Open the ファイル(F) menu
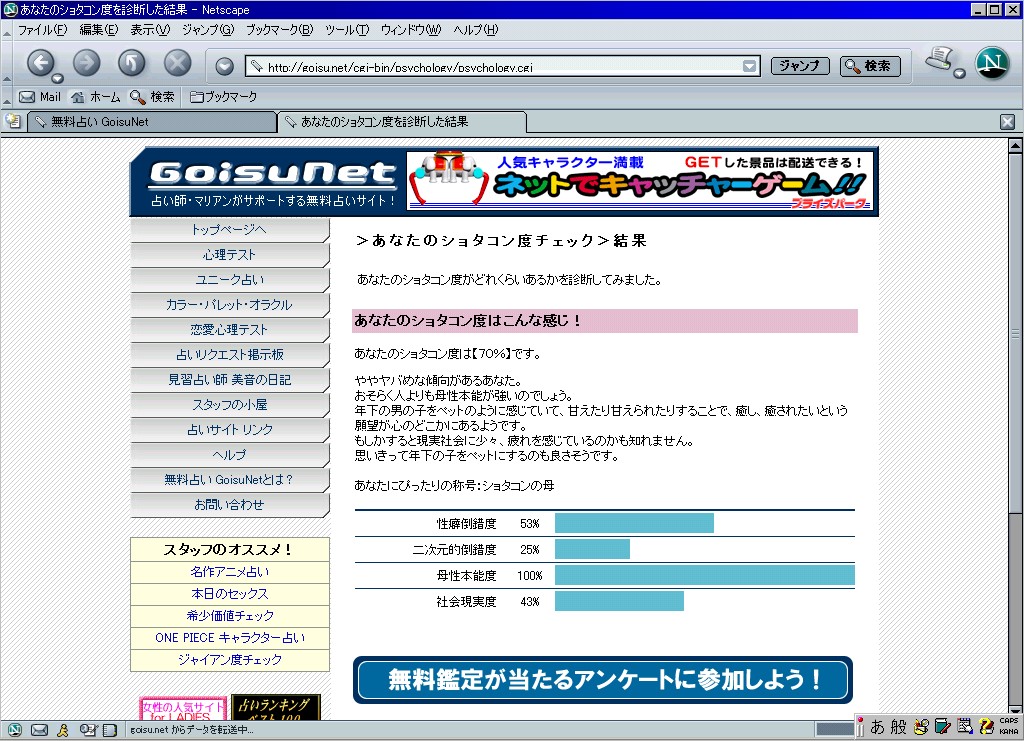The image size is (1024, 741). click(x=42, y=30)
